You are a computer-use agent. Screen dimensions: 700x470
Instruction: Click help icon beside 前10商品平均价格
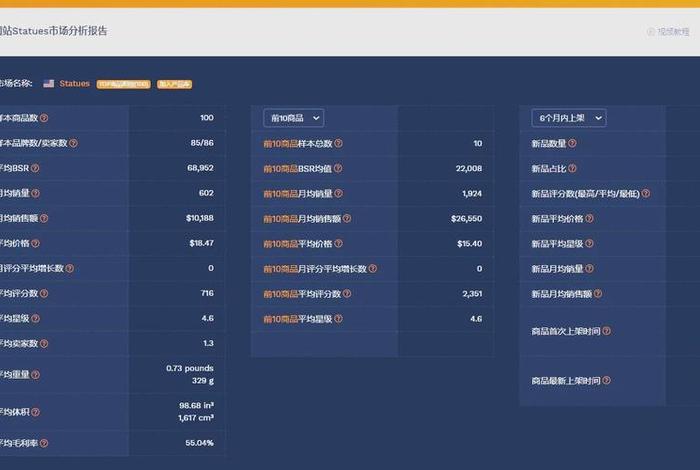(x=338, y=243)
